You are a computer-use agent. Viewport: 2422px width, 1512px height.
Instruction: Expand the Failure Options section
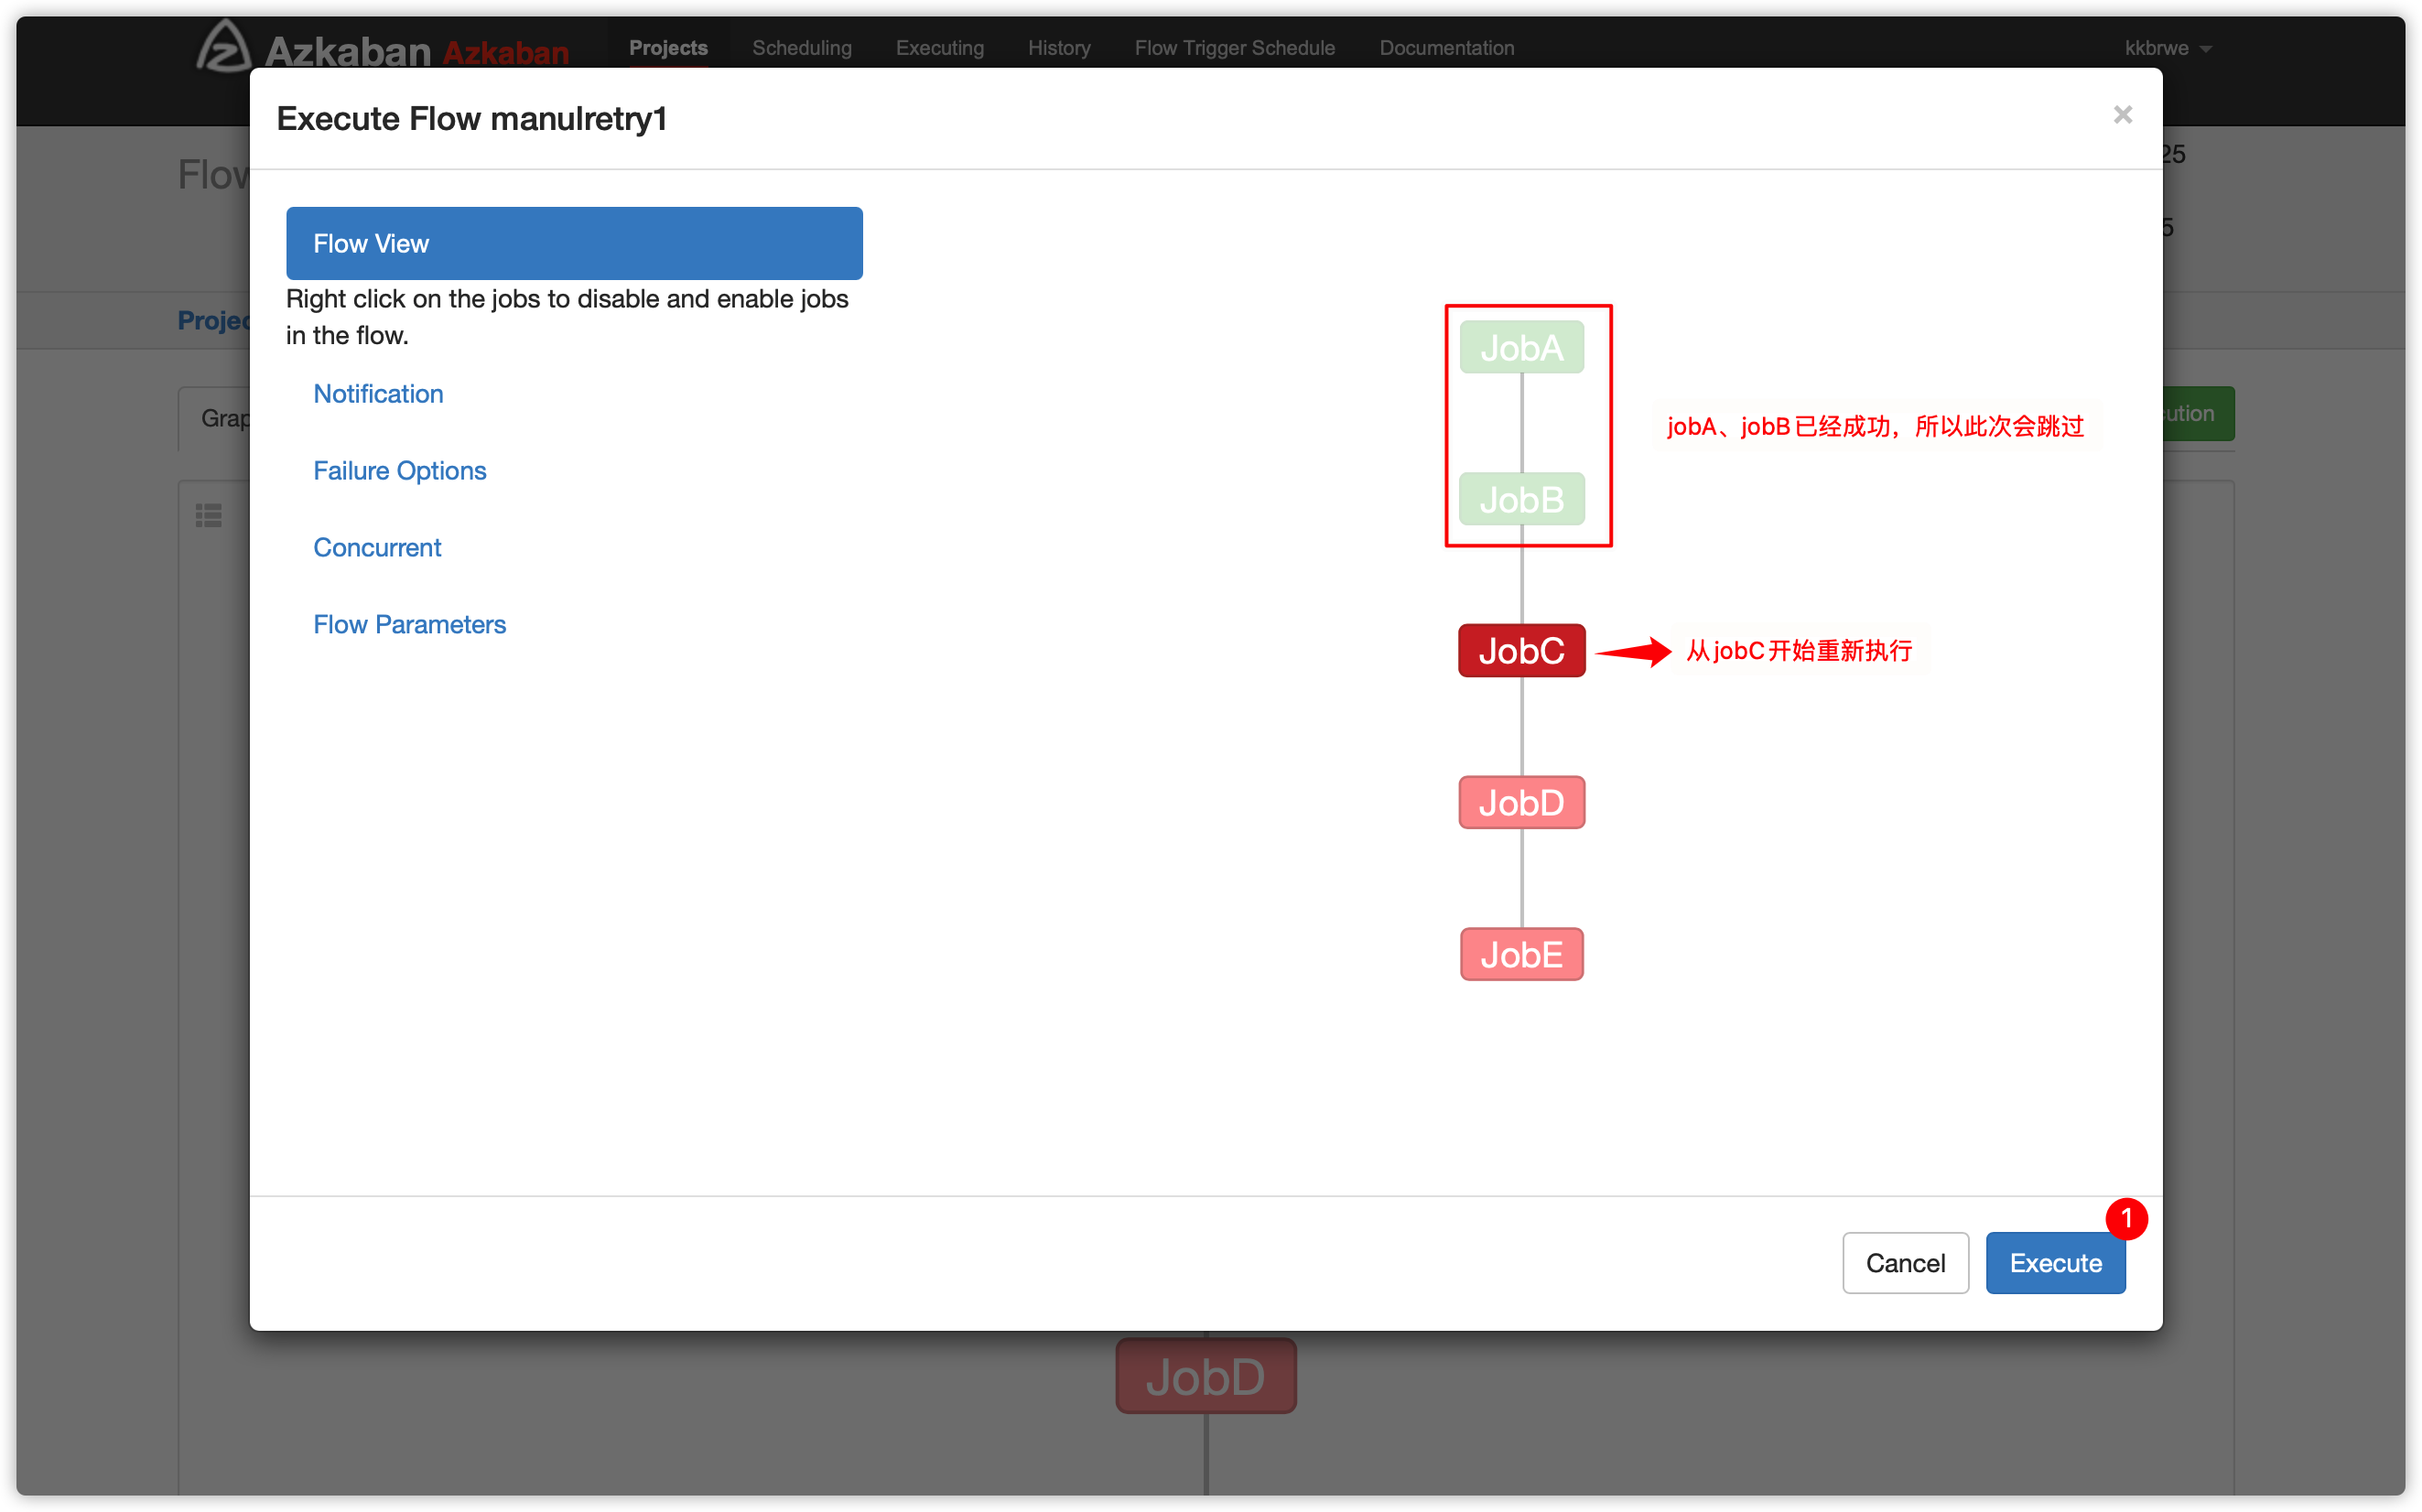[x=399, y=470]
